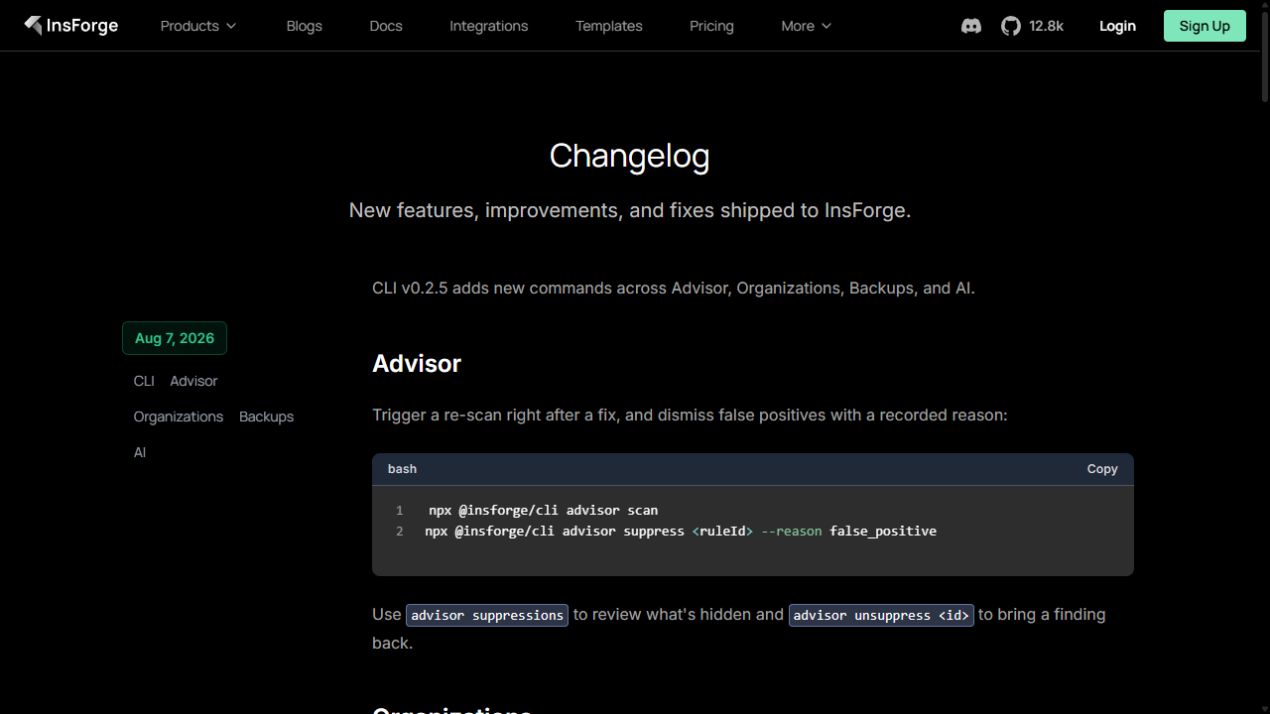The width and height of the screenshot is (1270, 714).
Task: Open the InsForge logo home link
Action: (x=71, y=26)
